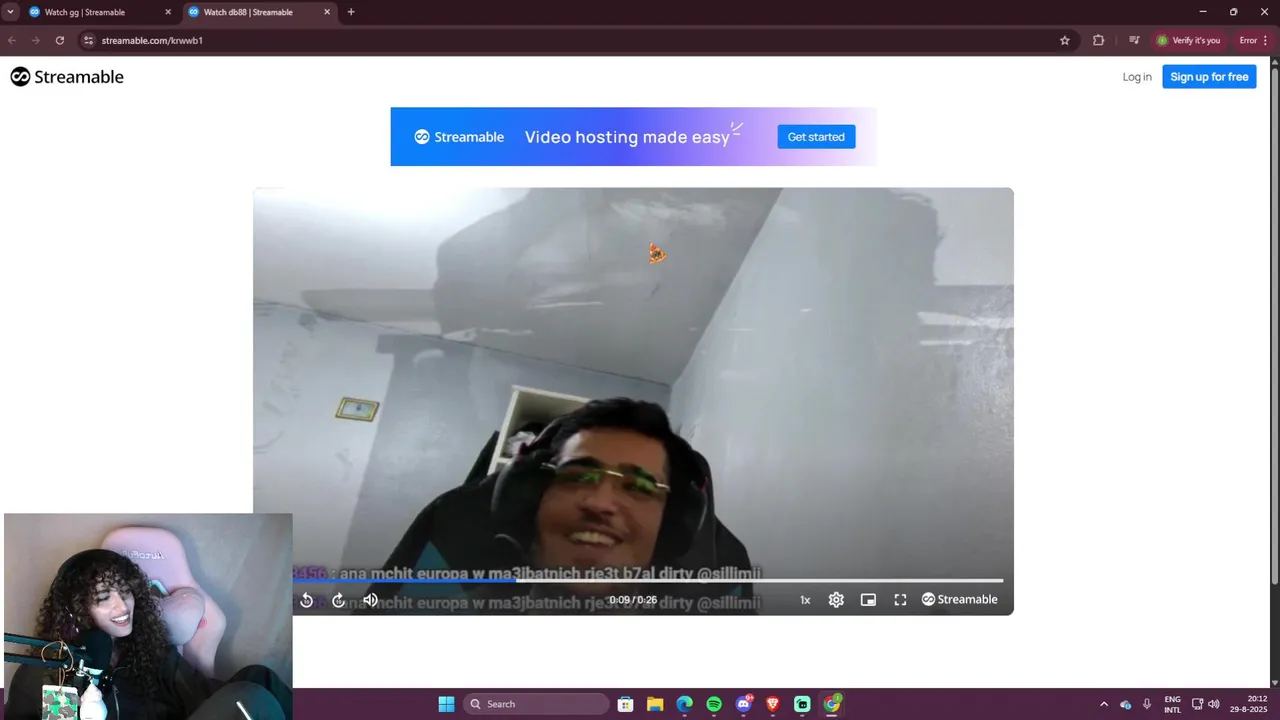The image size is (1280, 720).
Task: Open network quick settings icon
Action: (x=1197, y=704)
